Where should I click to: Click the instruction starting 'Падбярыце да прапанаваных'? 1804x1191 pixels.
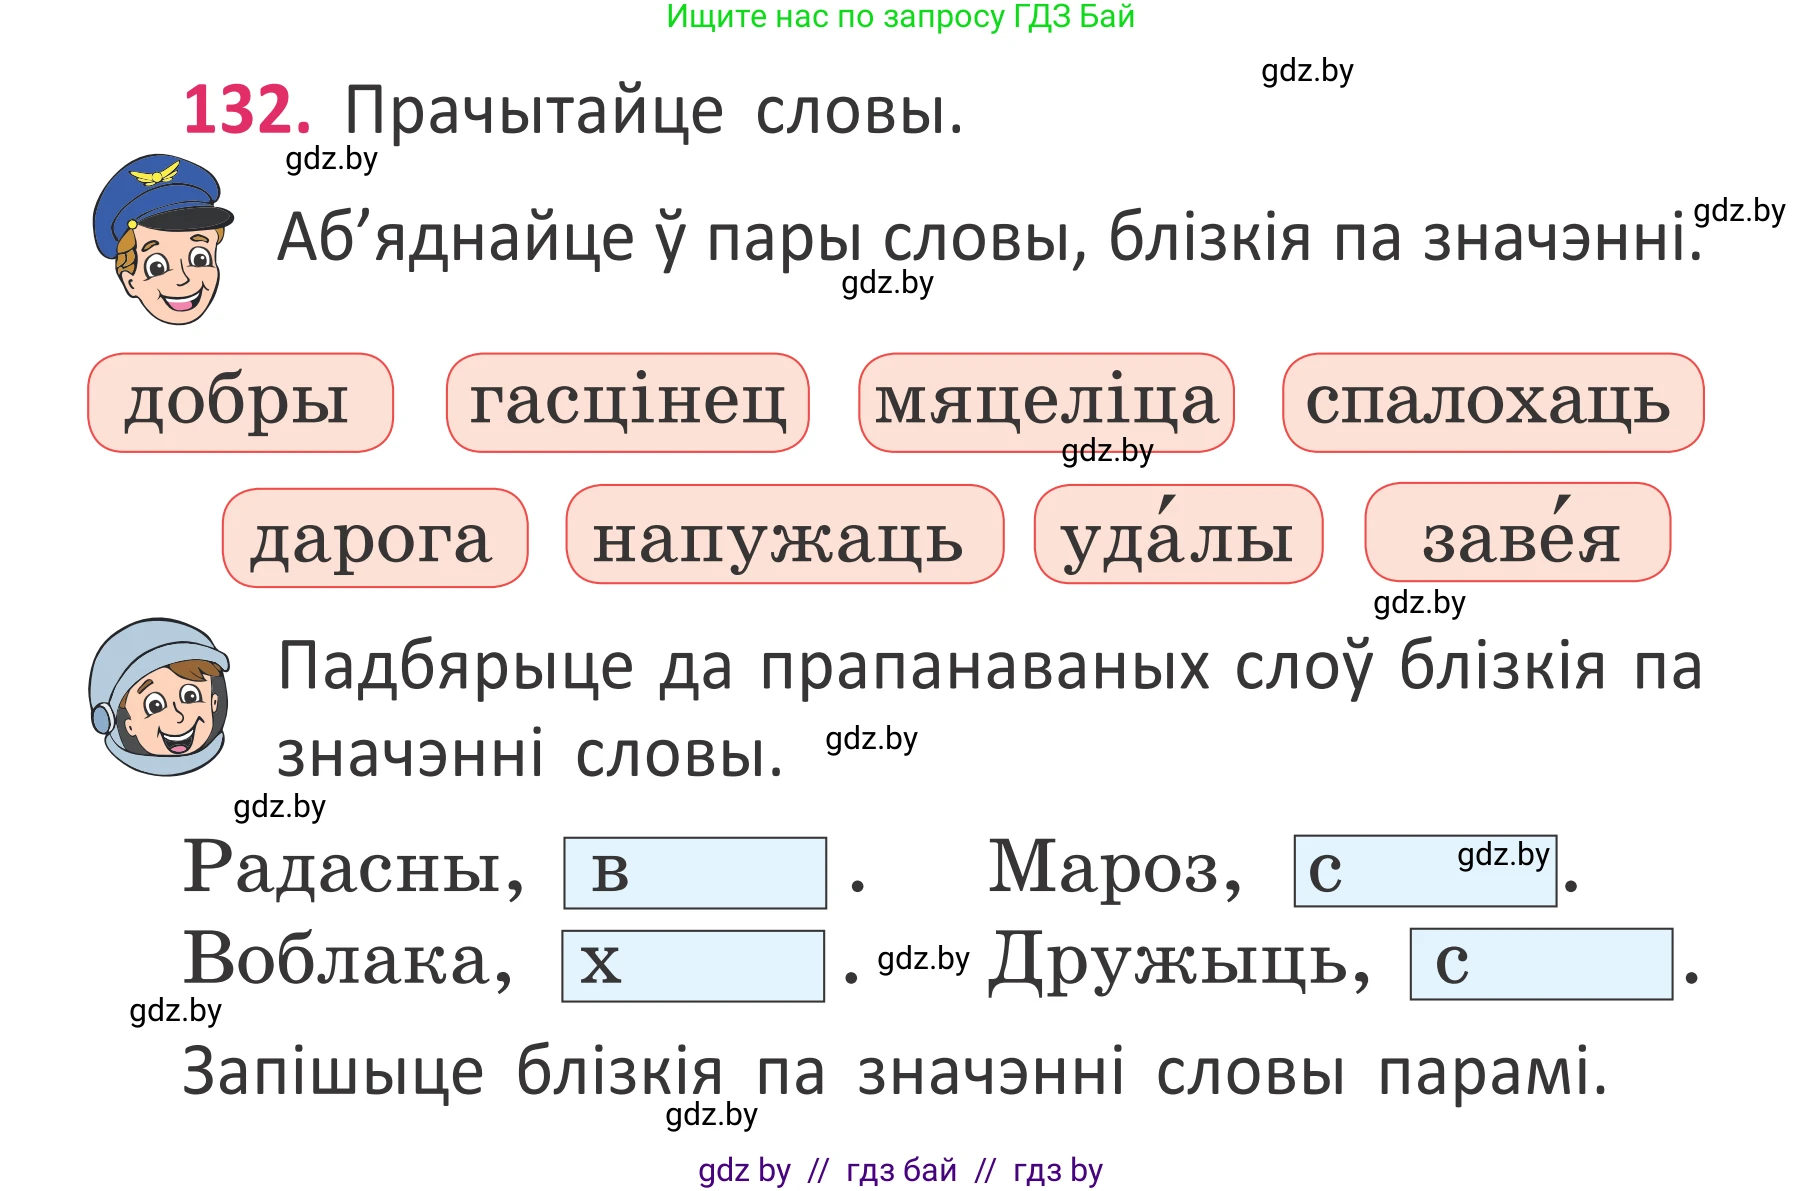coord(990,709)
